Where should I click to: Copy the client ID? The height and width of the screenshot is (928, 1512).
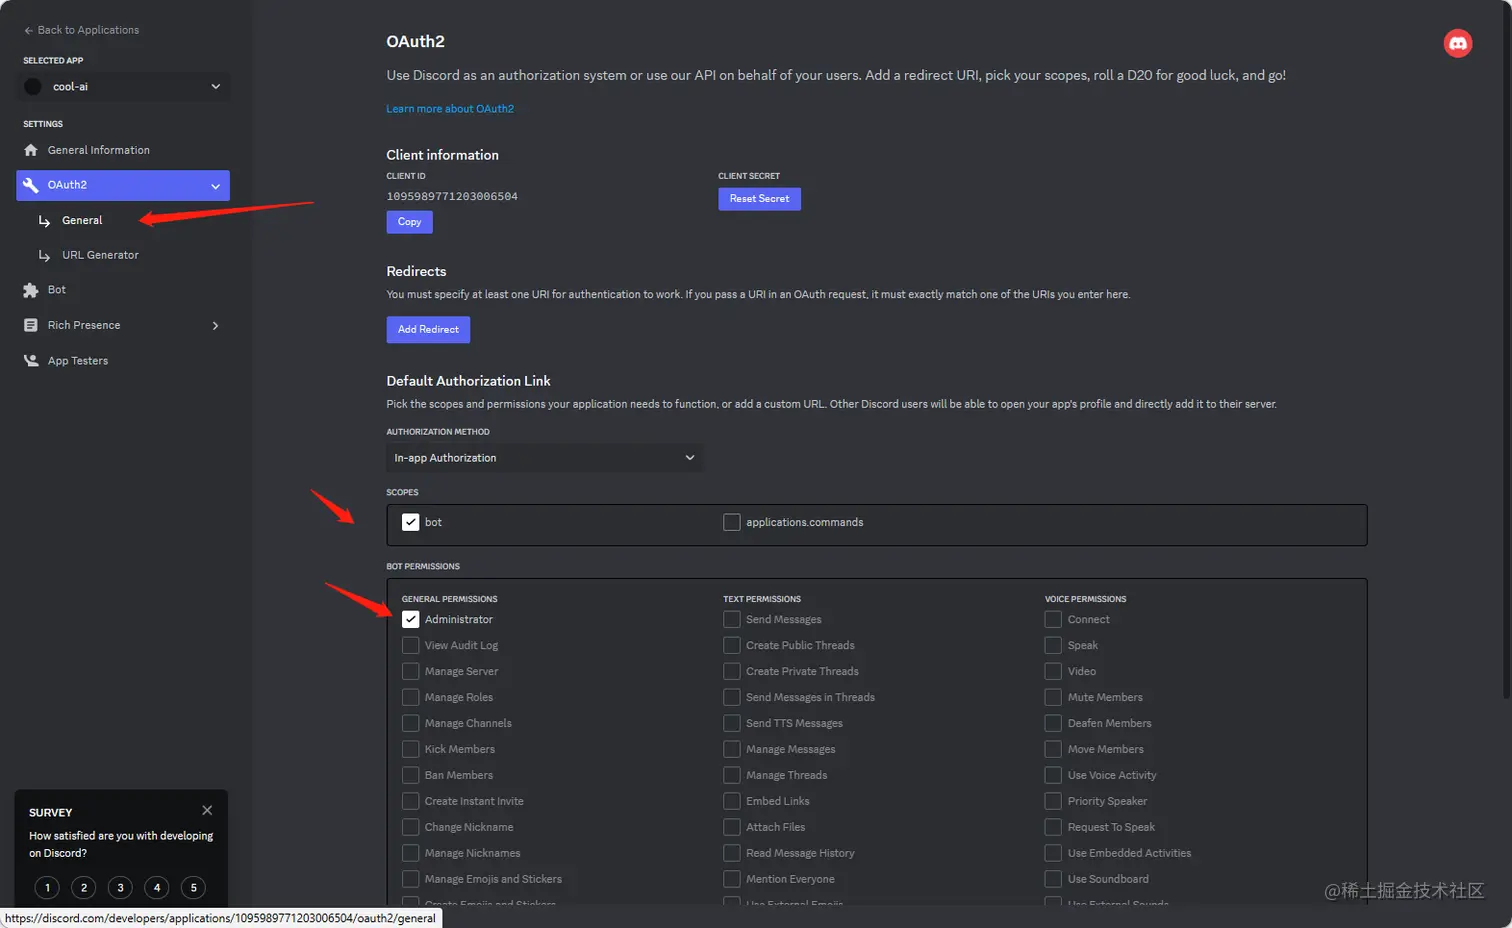click(x=409, y=222)
